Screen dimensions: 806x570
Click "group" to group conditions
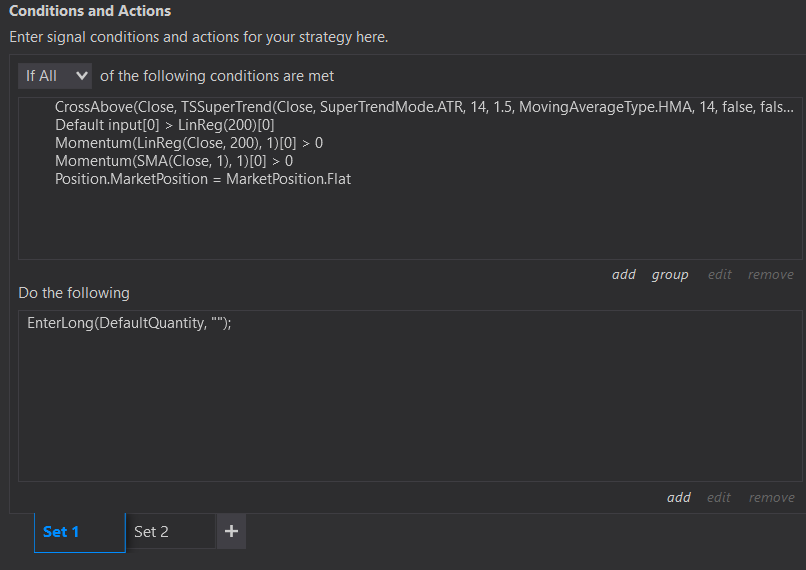point(670,274)
